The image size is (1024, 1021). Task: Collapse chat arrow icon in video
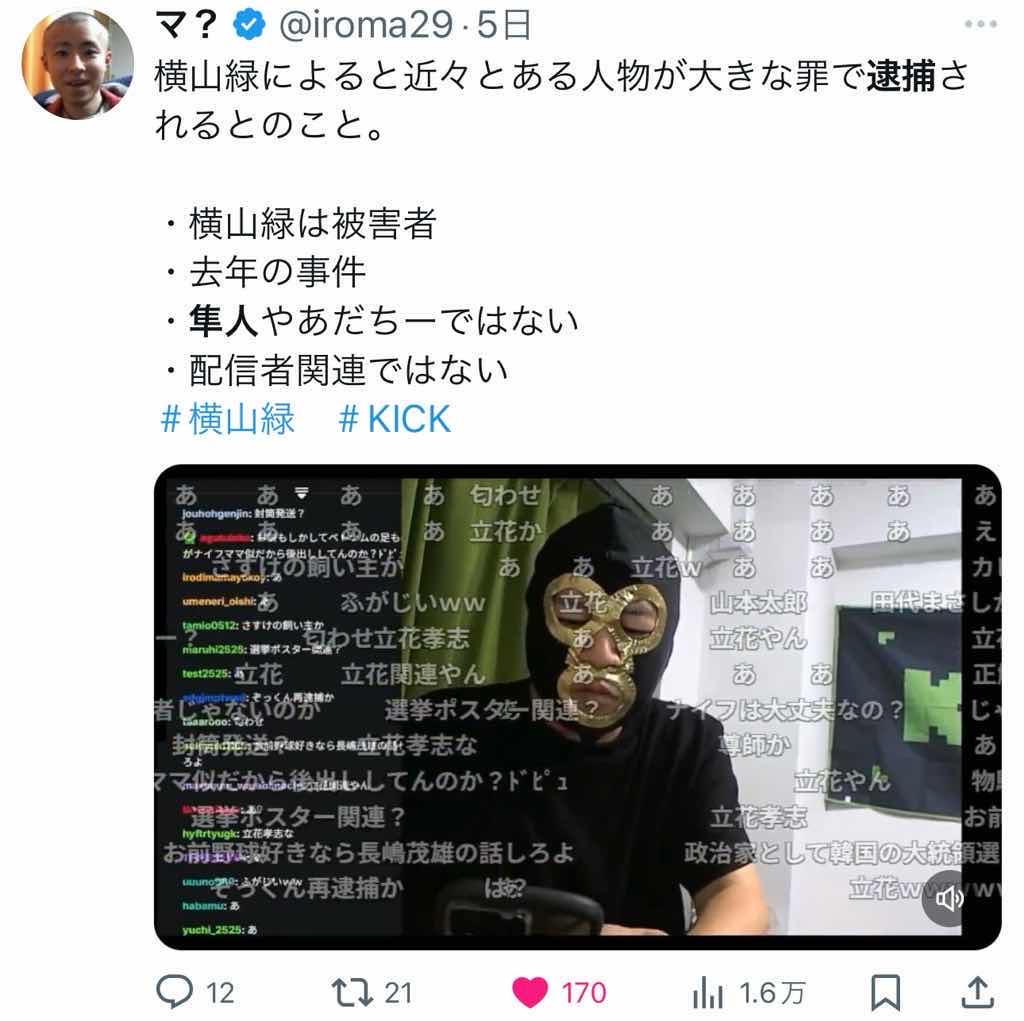(301, 492)
